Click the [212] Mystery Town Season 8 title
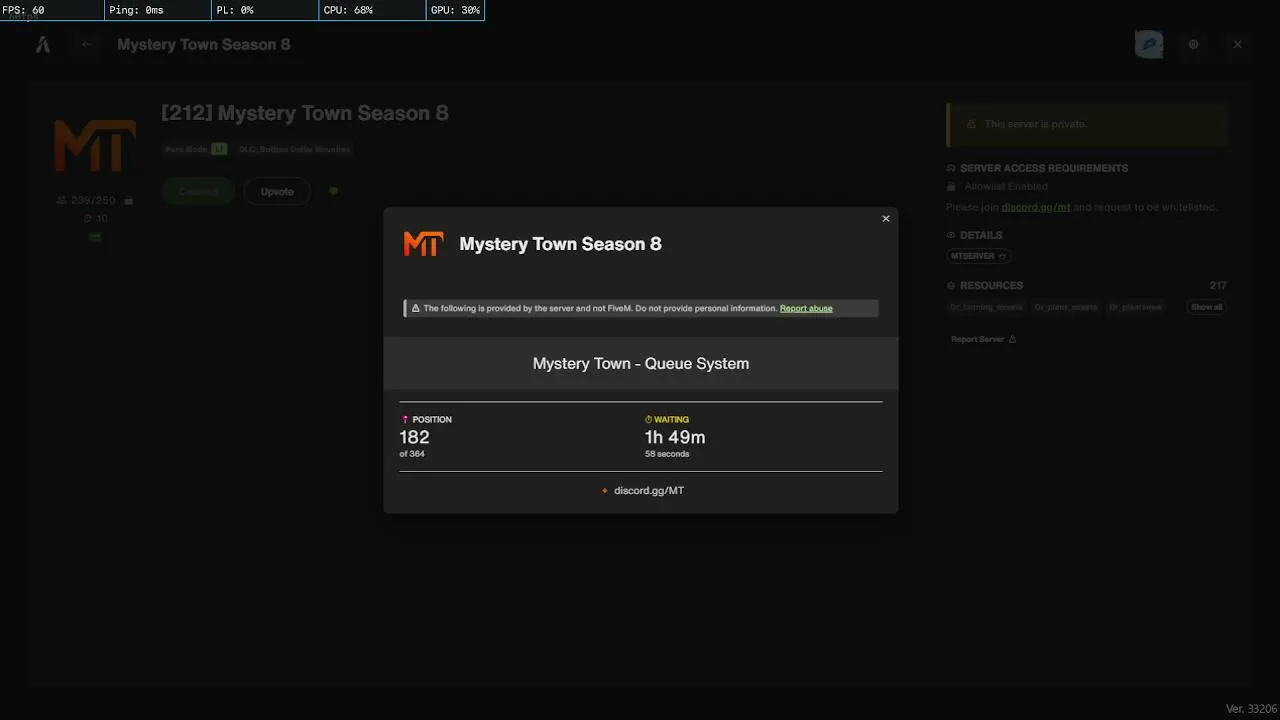The height and width of the screenshot is (720, 1280). [x=305, y=113]
